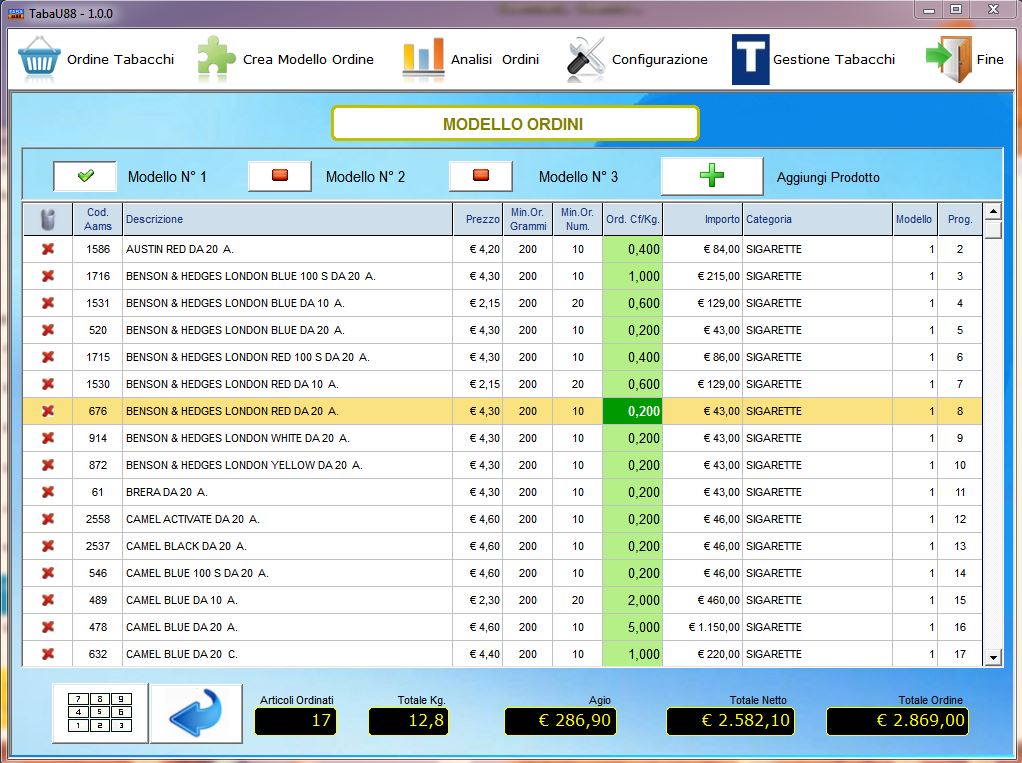Click MODELLO ORDINI title banner

tap(515, 123)
